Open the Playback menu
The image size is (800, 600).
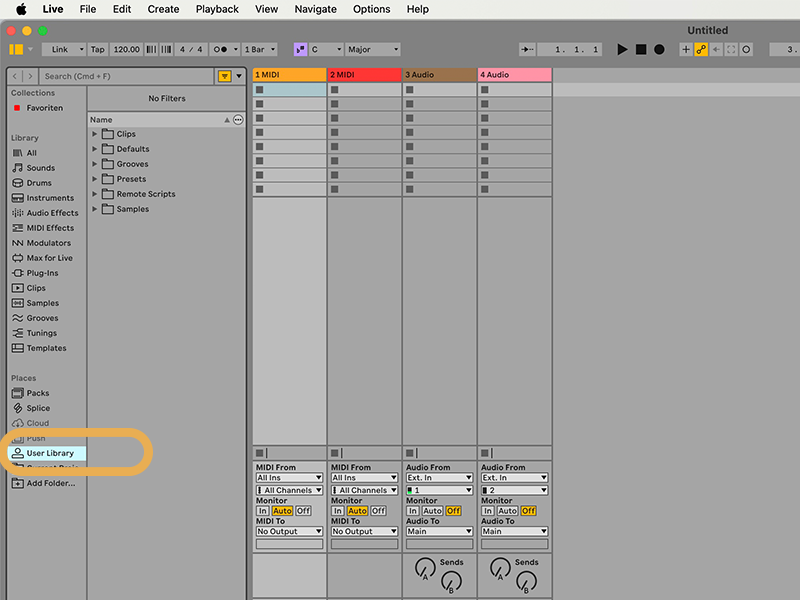click(x=217, y=9)
